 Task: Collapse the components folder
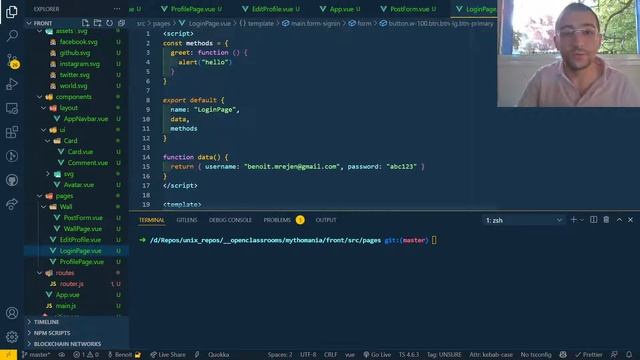[x=40, y=97]
